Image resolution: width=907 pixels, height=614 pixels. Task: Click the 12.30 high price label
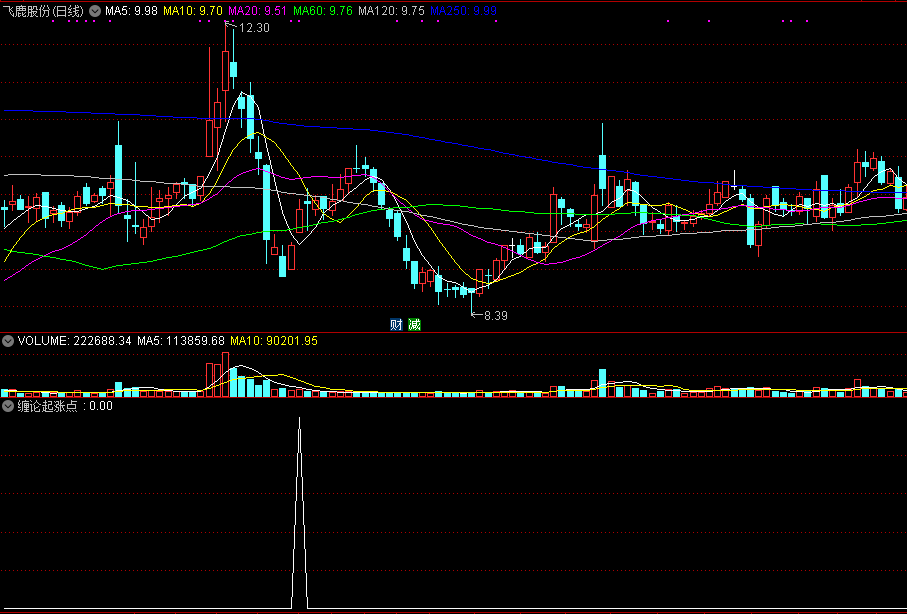[254, 28]
